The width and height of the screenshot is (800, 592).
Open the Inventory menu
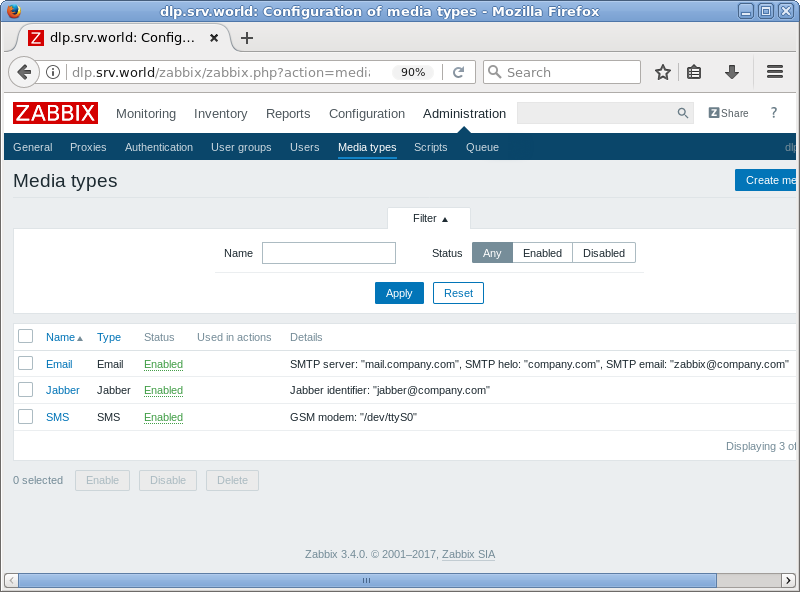point(220,113)
